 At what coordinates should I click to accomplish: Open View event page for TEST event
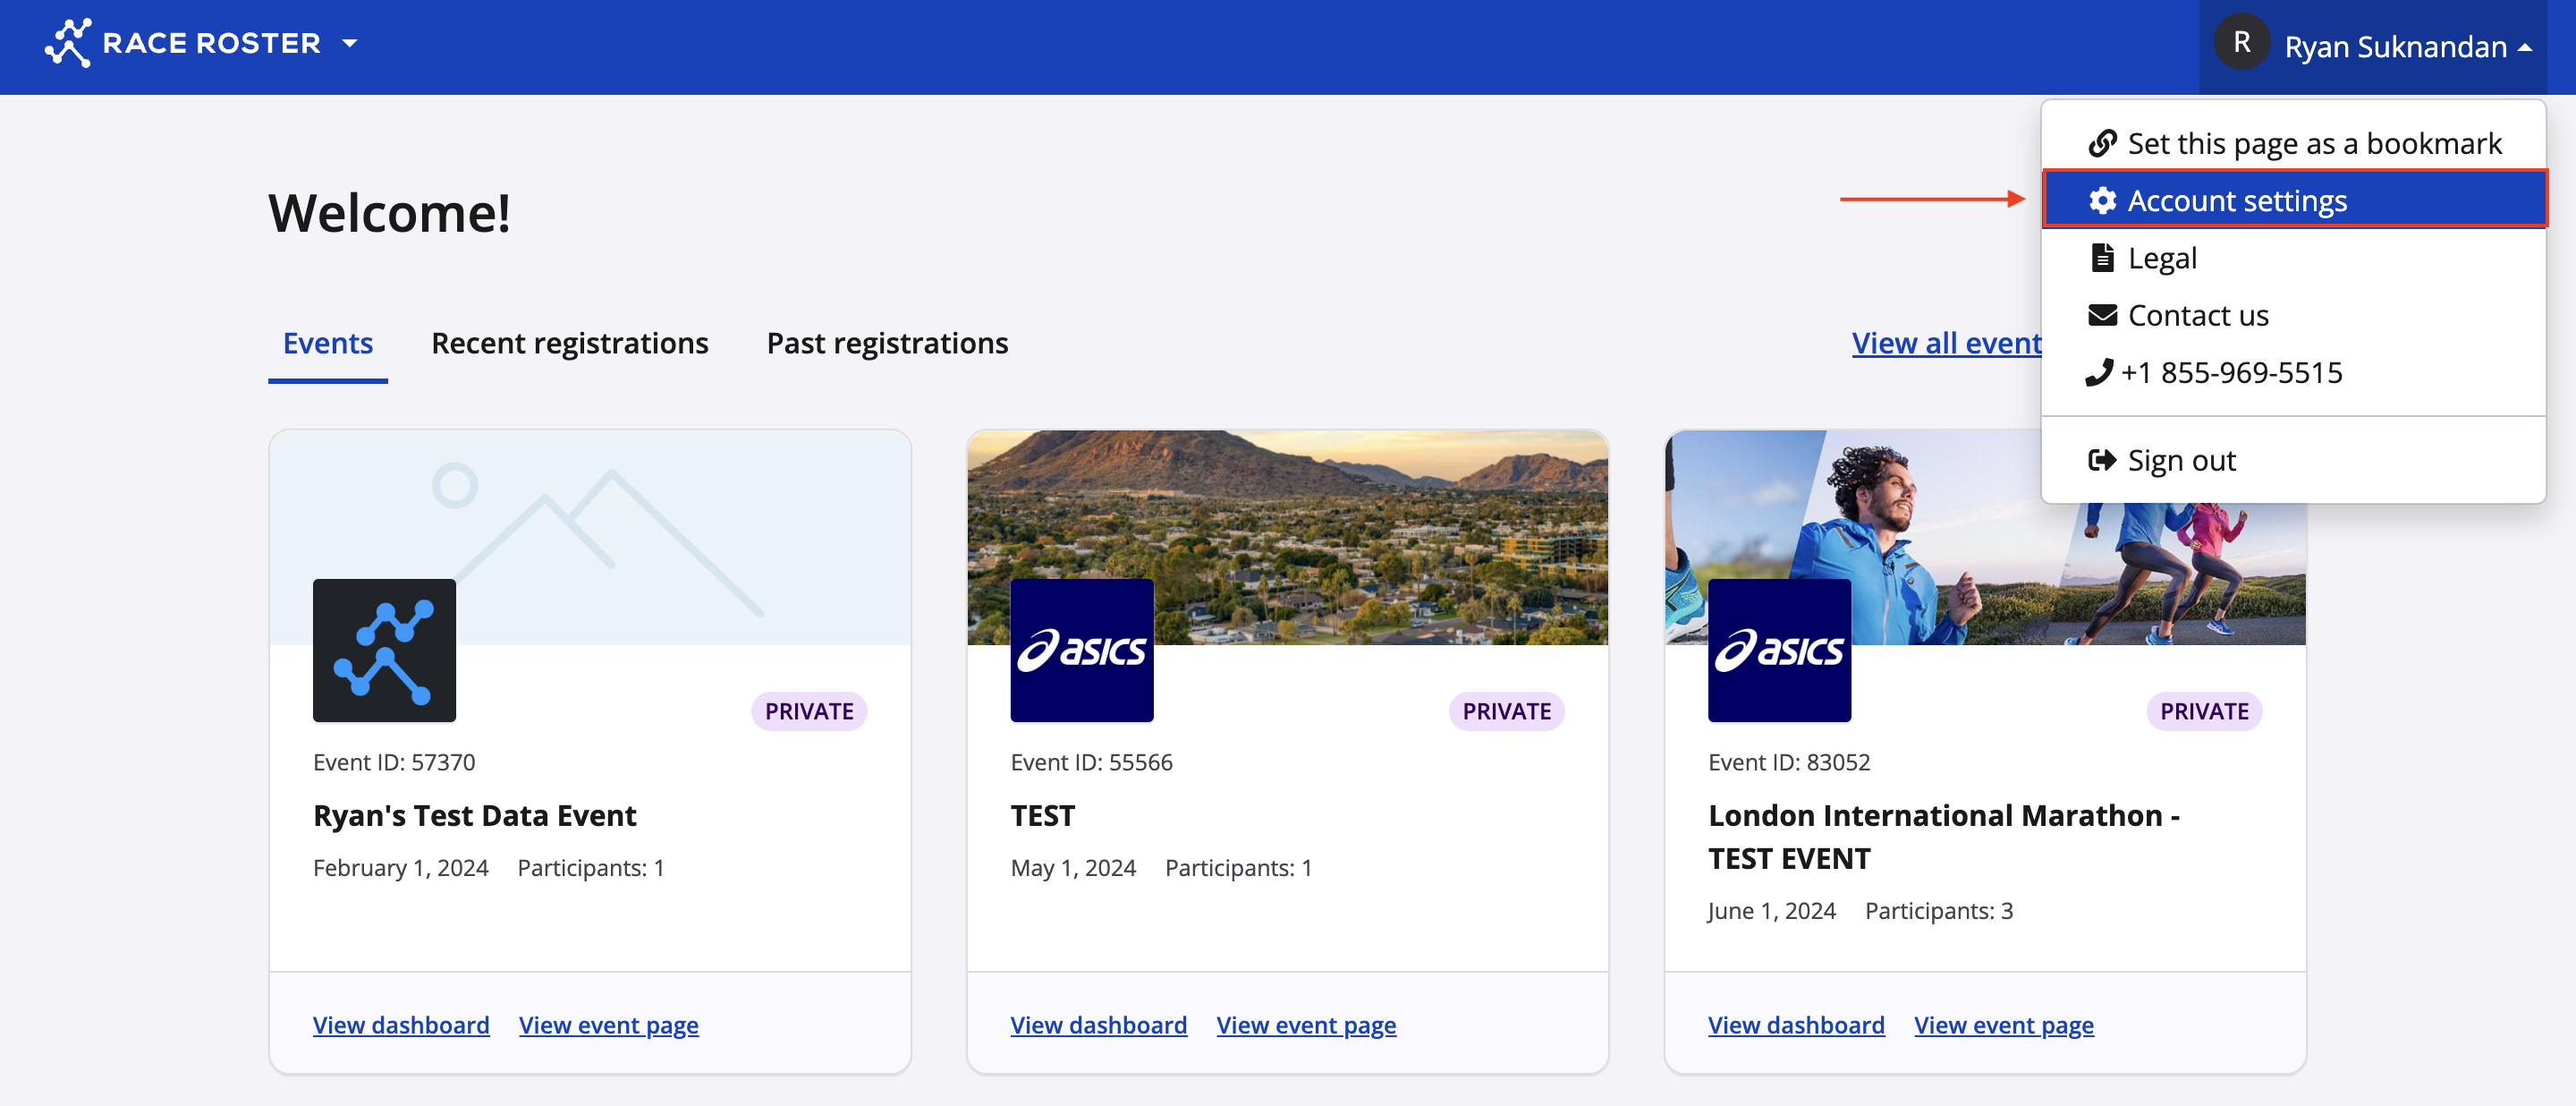pos(1306,1025)
